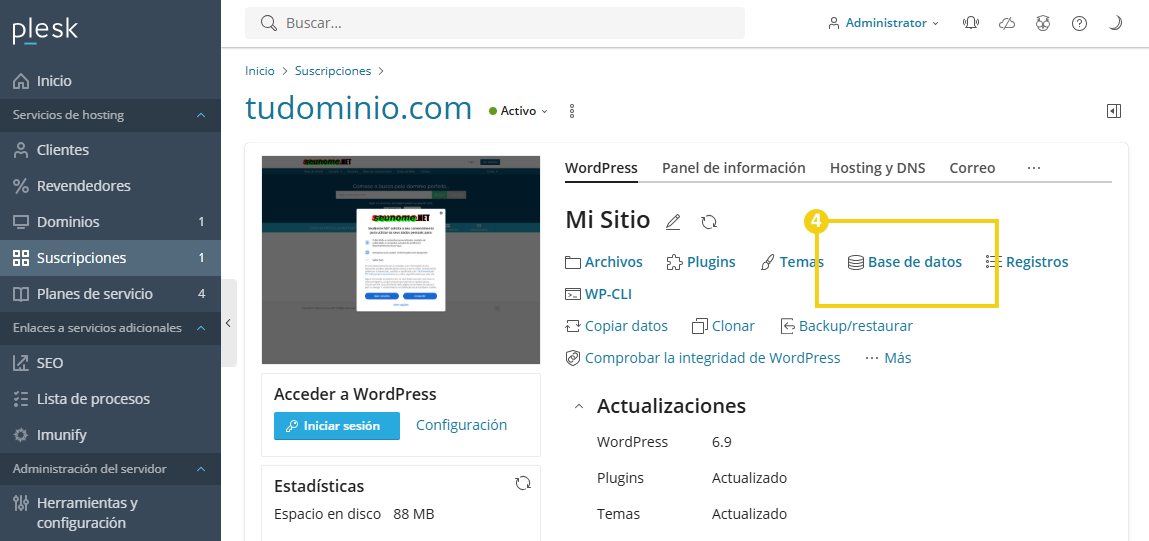The height and width of the screenshot is (541, 1149).
Task: Edit the Mi Sitio name pencil icon
Action: point(673,221)
